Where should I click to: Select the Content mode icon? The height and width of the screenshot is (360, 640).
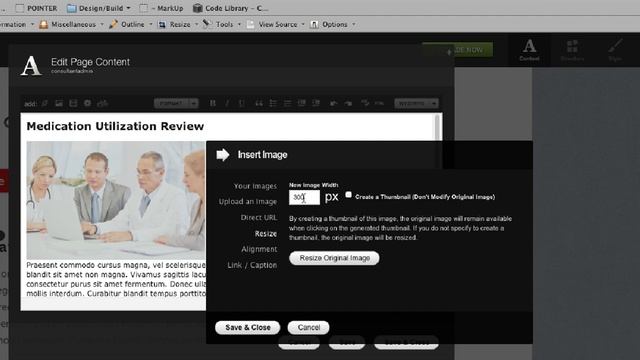pos(529,50)
